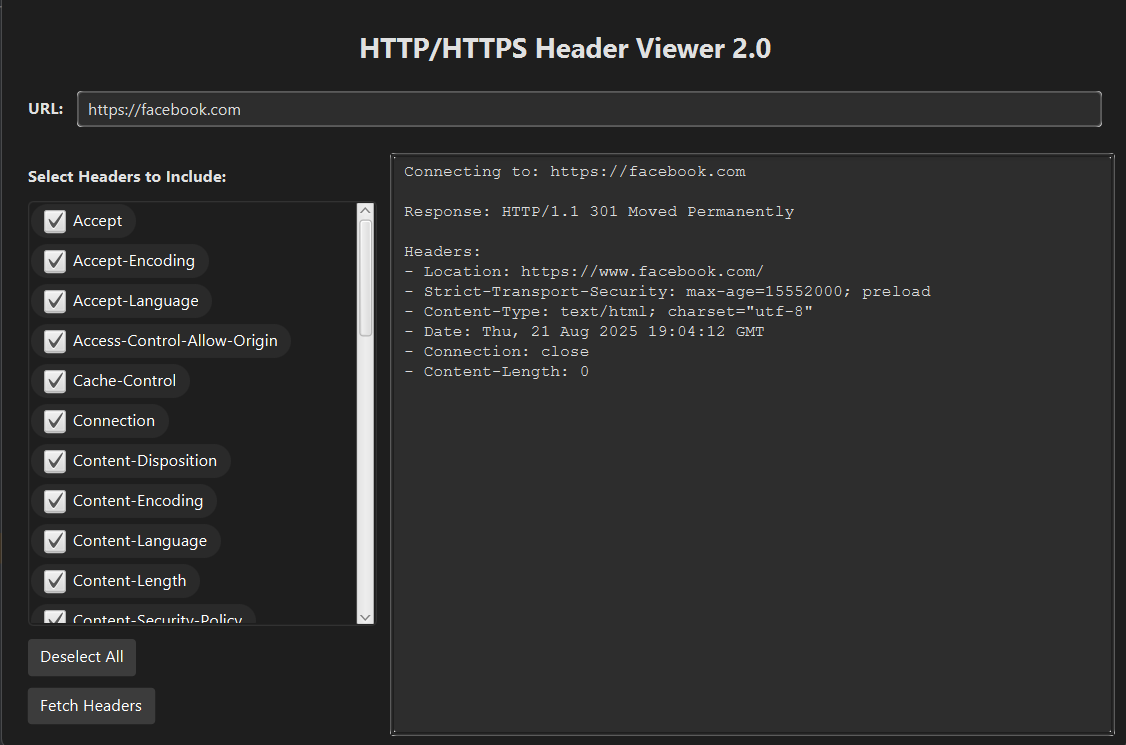This screenshot has height=745, width=1126.
Task: Click the Deselect All button
Action: click(82, 657)
